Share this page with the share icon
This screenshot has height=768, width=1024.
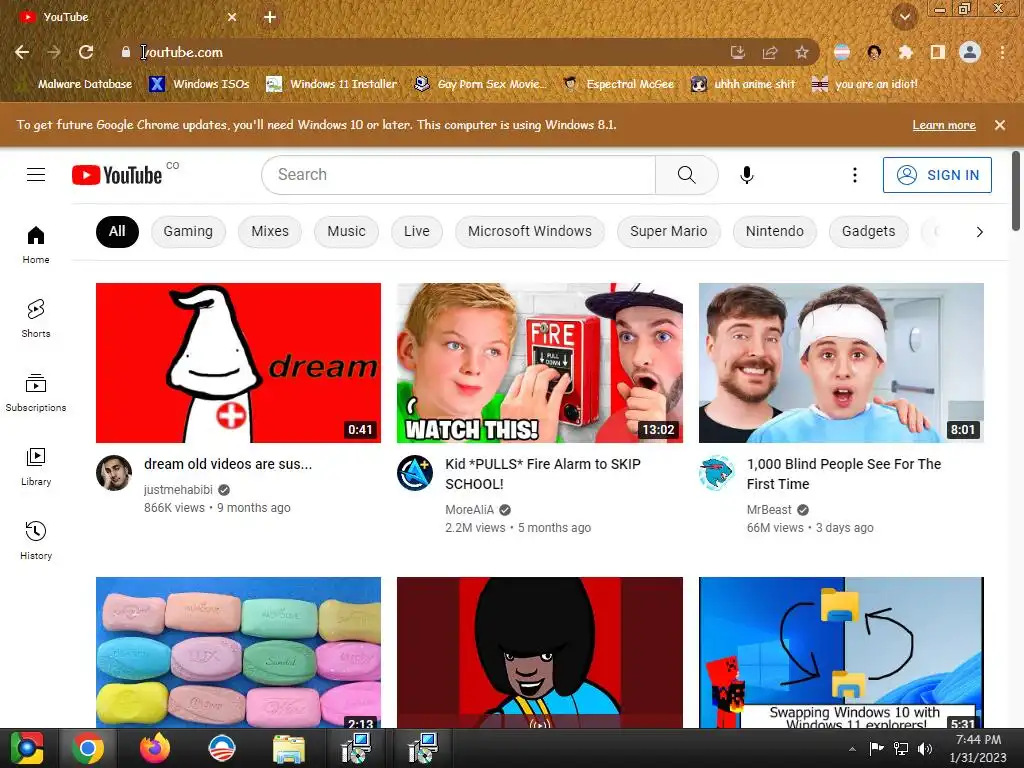(x=770, y=52)
